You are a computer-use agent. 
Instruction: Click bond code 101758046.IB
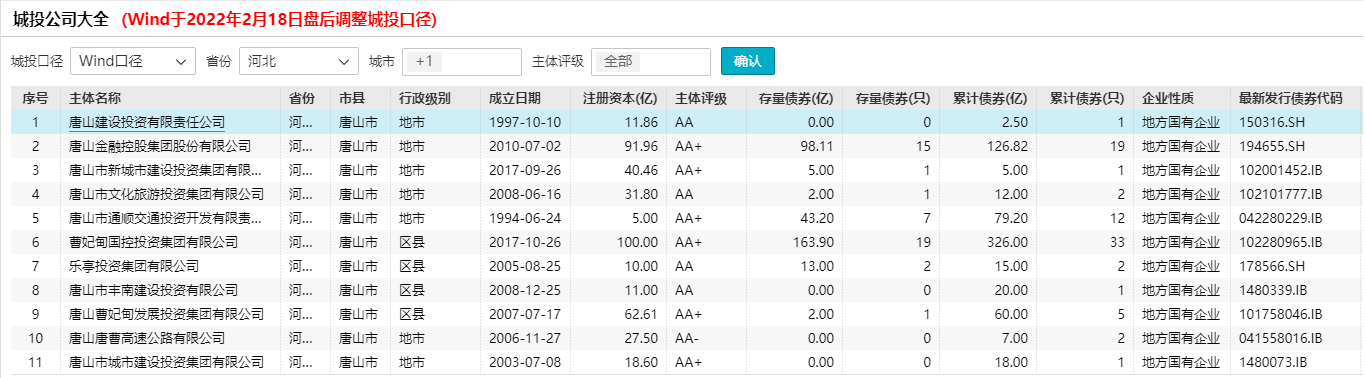pos(1280,314)
